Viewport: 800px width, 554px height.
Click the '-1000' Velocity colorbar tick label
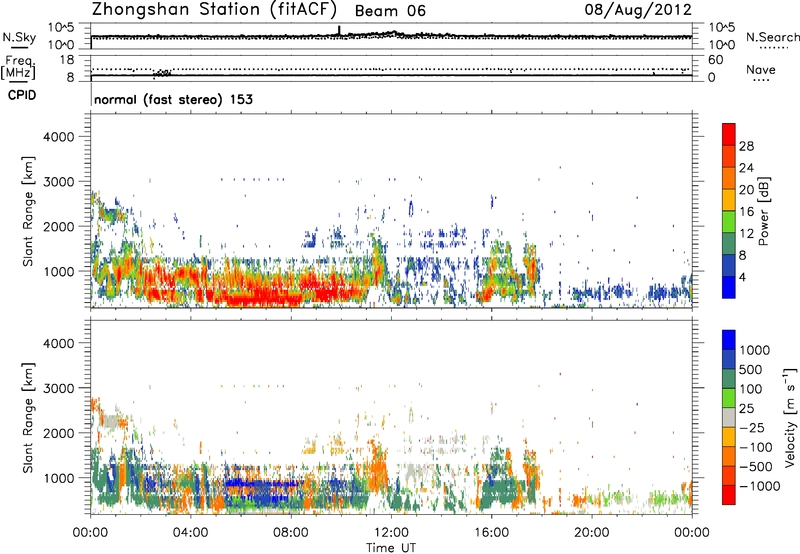(759, 486)
